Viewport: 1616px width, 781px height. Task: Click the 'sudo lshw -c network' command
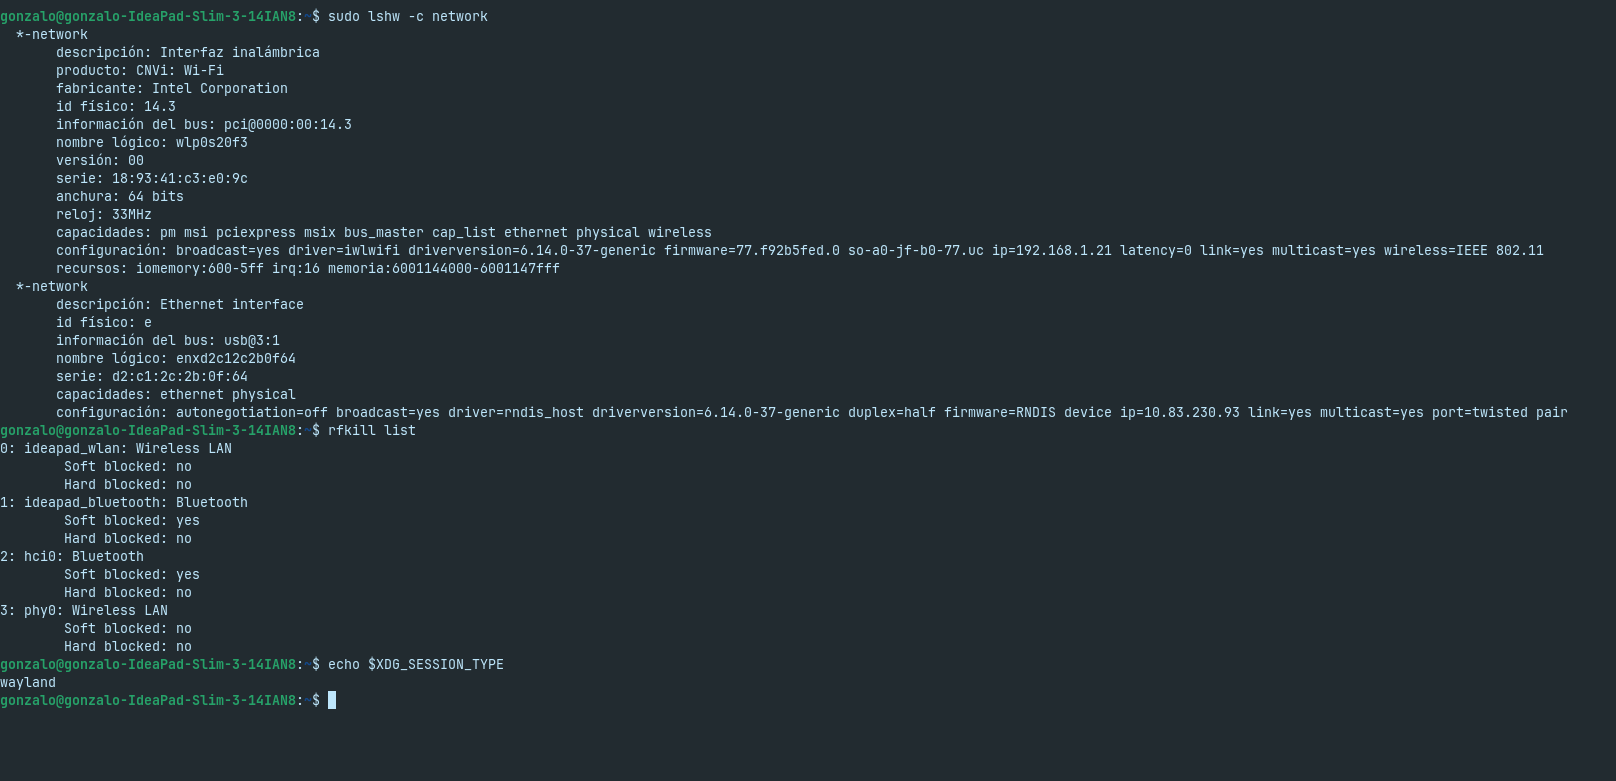(x=407, y=16)
